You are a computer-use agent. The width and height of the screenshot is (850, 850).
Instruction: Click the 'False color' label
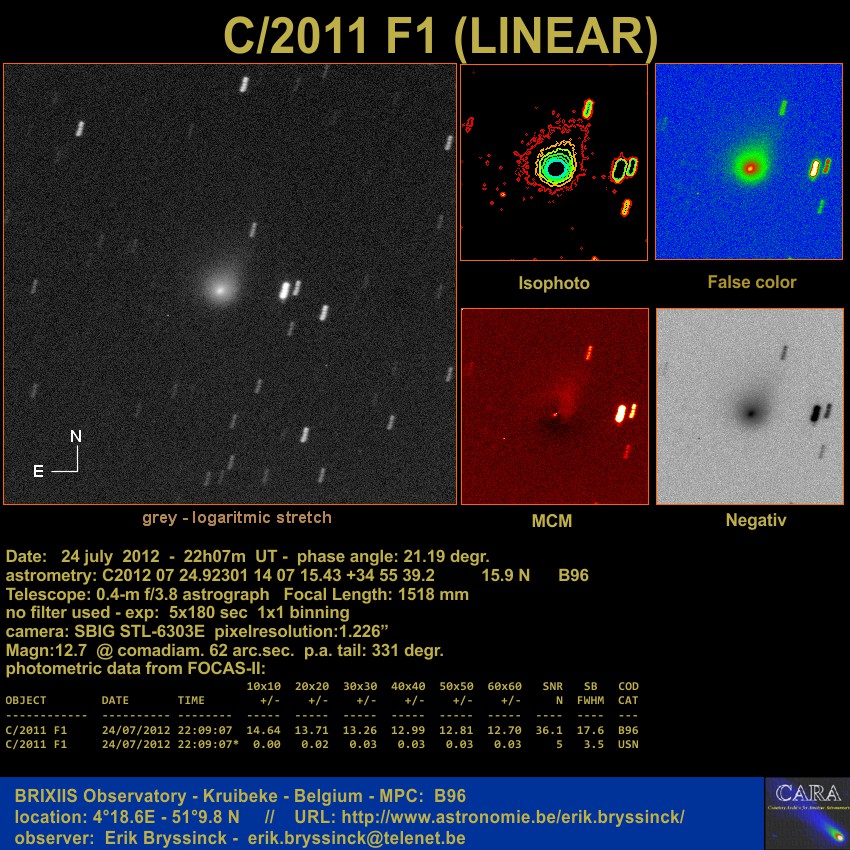click(x=751, y=283)
